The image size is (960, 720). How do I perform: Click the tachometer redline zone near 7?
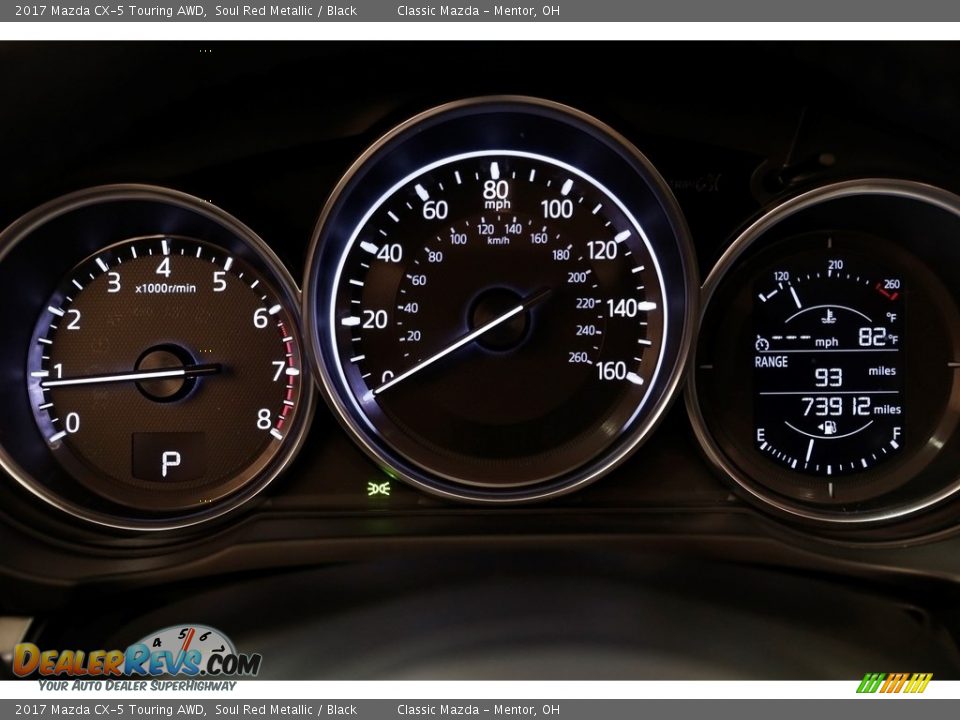(288, 371)
